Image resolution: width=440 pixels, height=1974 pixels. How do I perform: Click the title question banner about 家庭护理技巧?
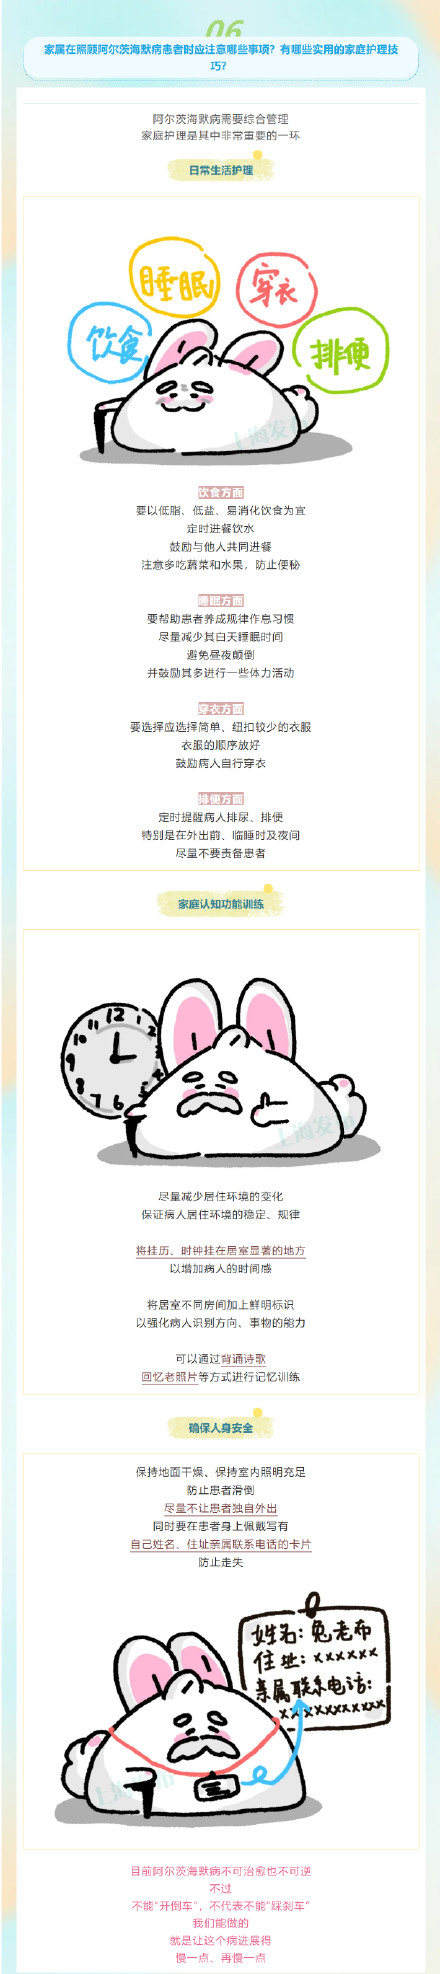(221, 57)
